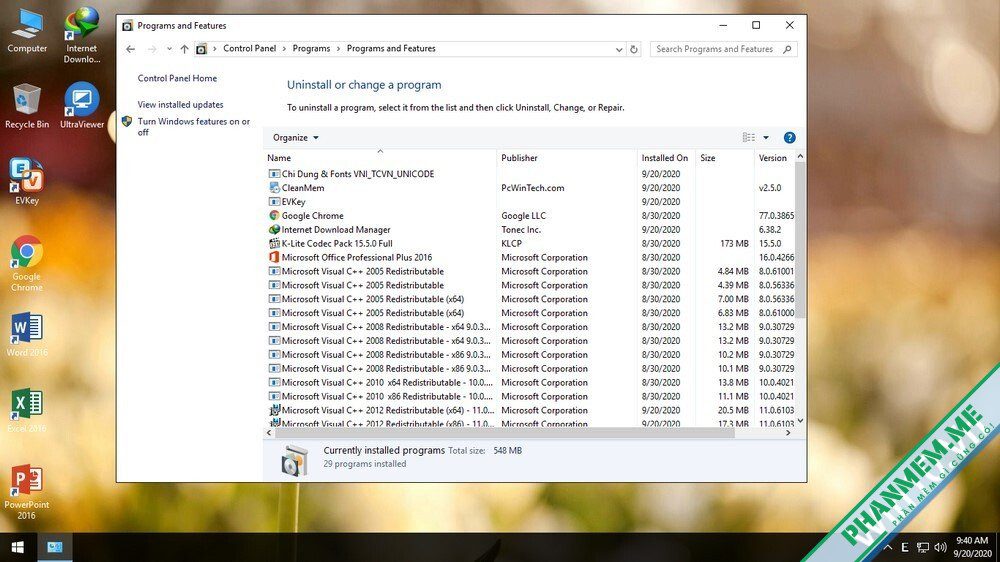Select the Word 2016 desktop icon
1000x562 pixels.
click(27, 334)
